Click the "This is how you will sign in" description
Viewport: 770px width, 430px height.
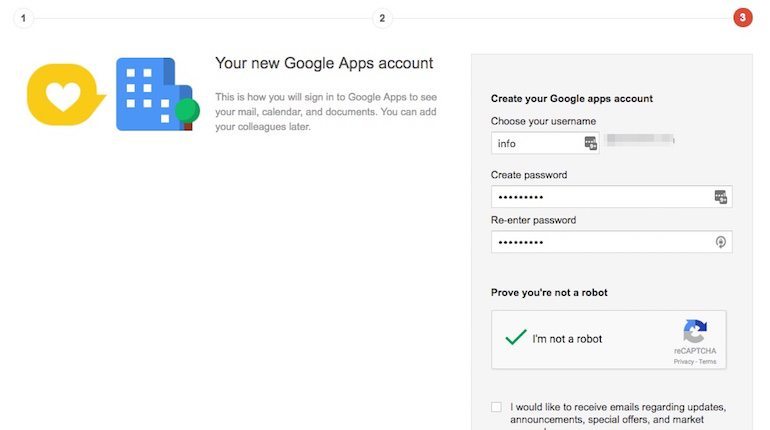pyautogui.click(x=326, y=112)
